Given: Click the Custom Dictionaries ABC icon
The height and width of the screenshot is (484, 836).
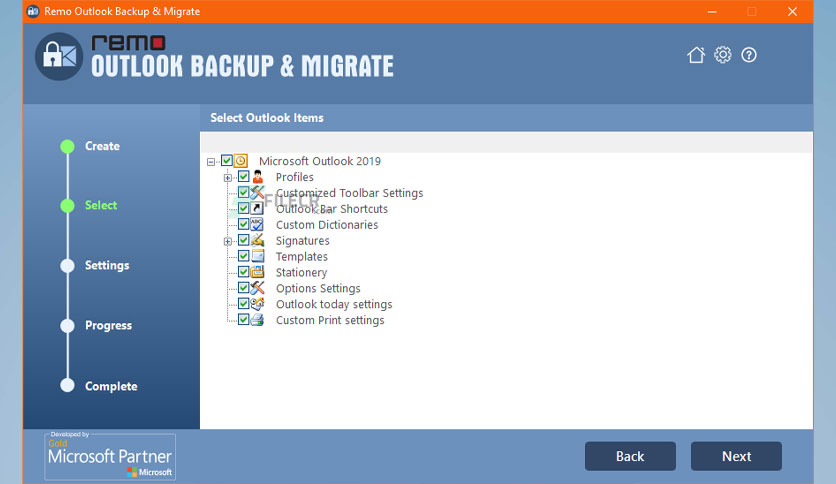Looking at the screenshot, I should pos(258,224).
